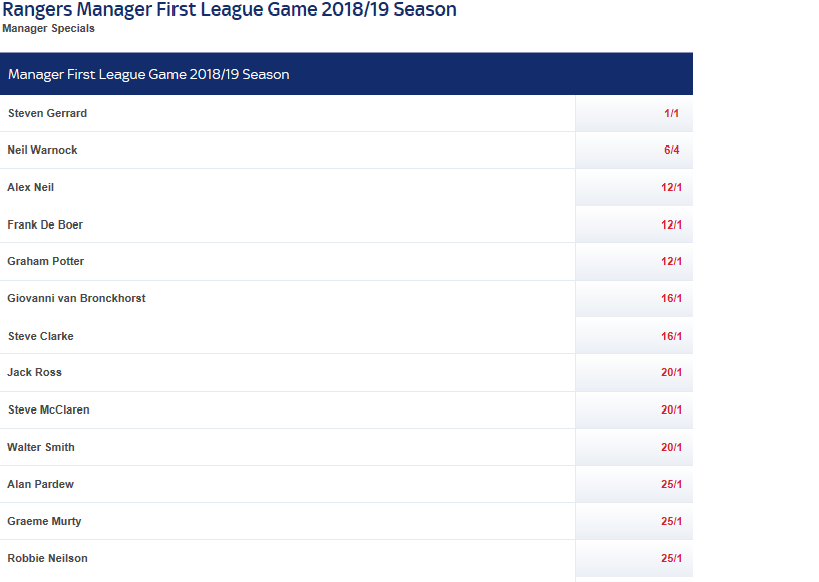Choose Graham Potter 12/1 odds
The height and width of the screenshot is (582, 819).
(x=634, y=262)
